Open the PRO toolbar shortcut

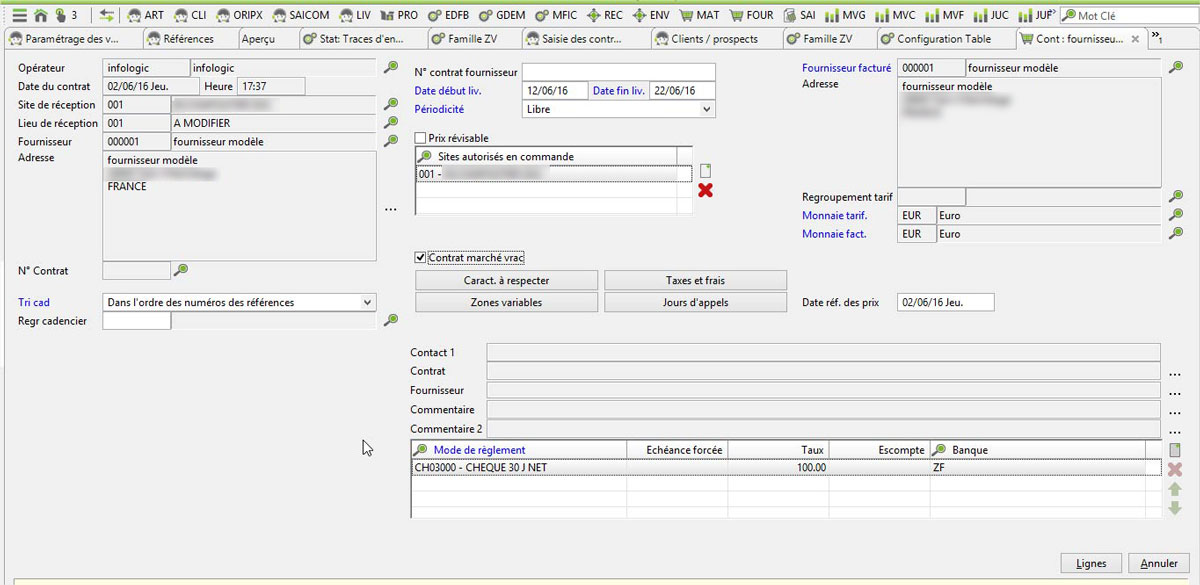tap(400, 15)
